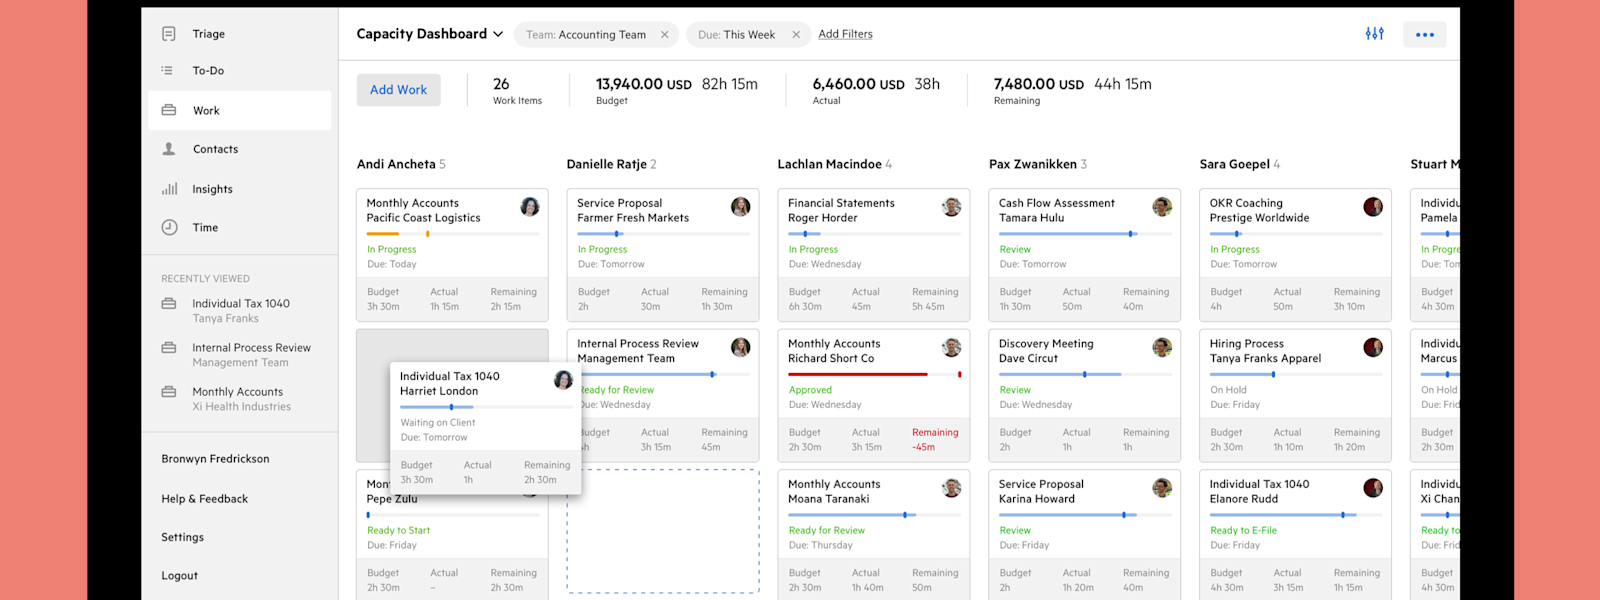The image size is (1600, 600).
Task: Click the Time clock icon
Action: pyautogui.click(x=170, y=227)
